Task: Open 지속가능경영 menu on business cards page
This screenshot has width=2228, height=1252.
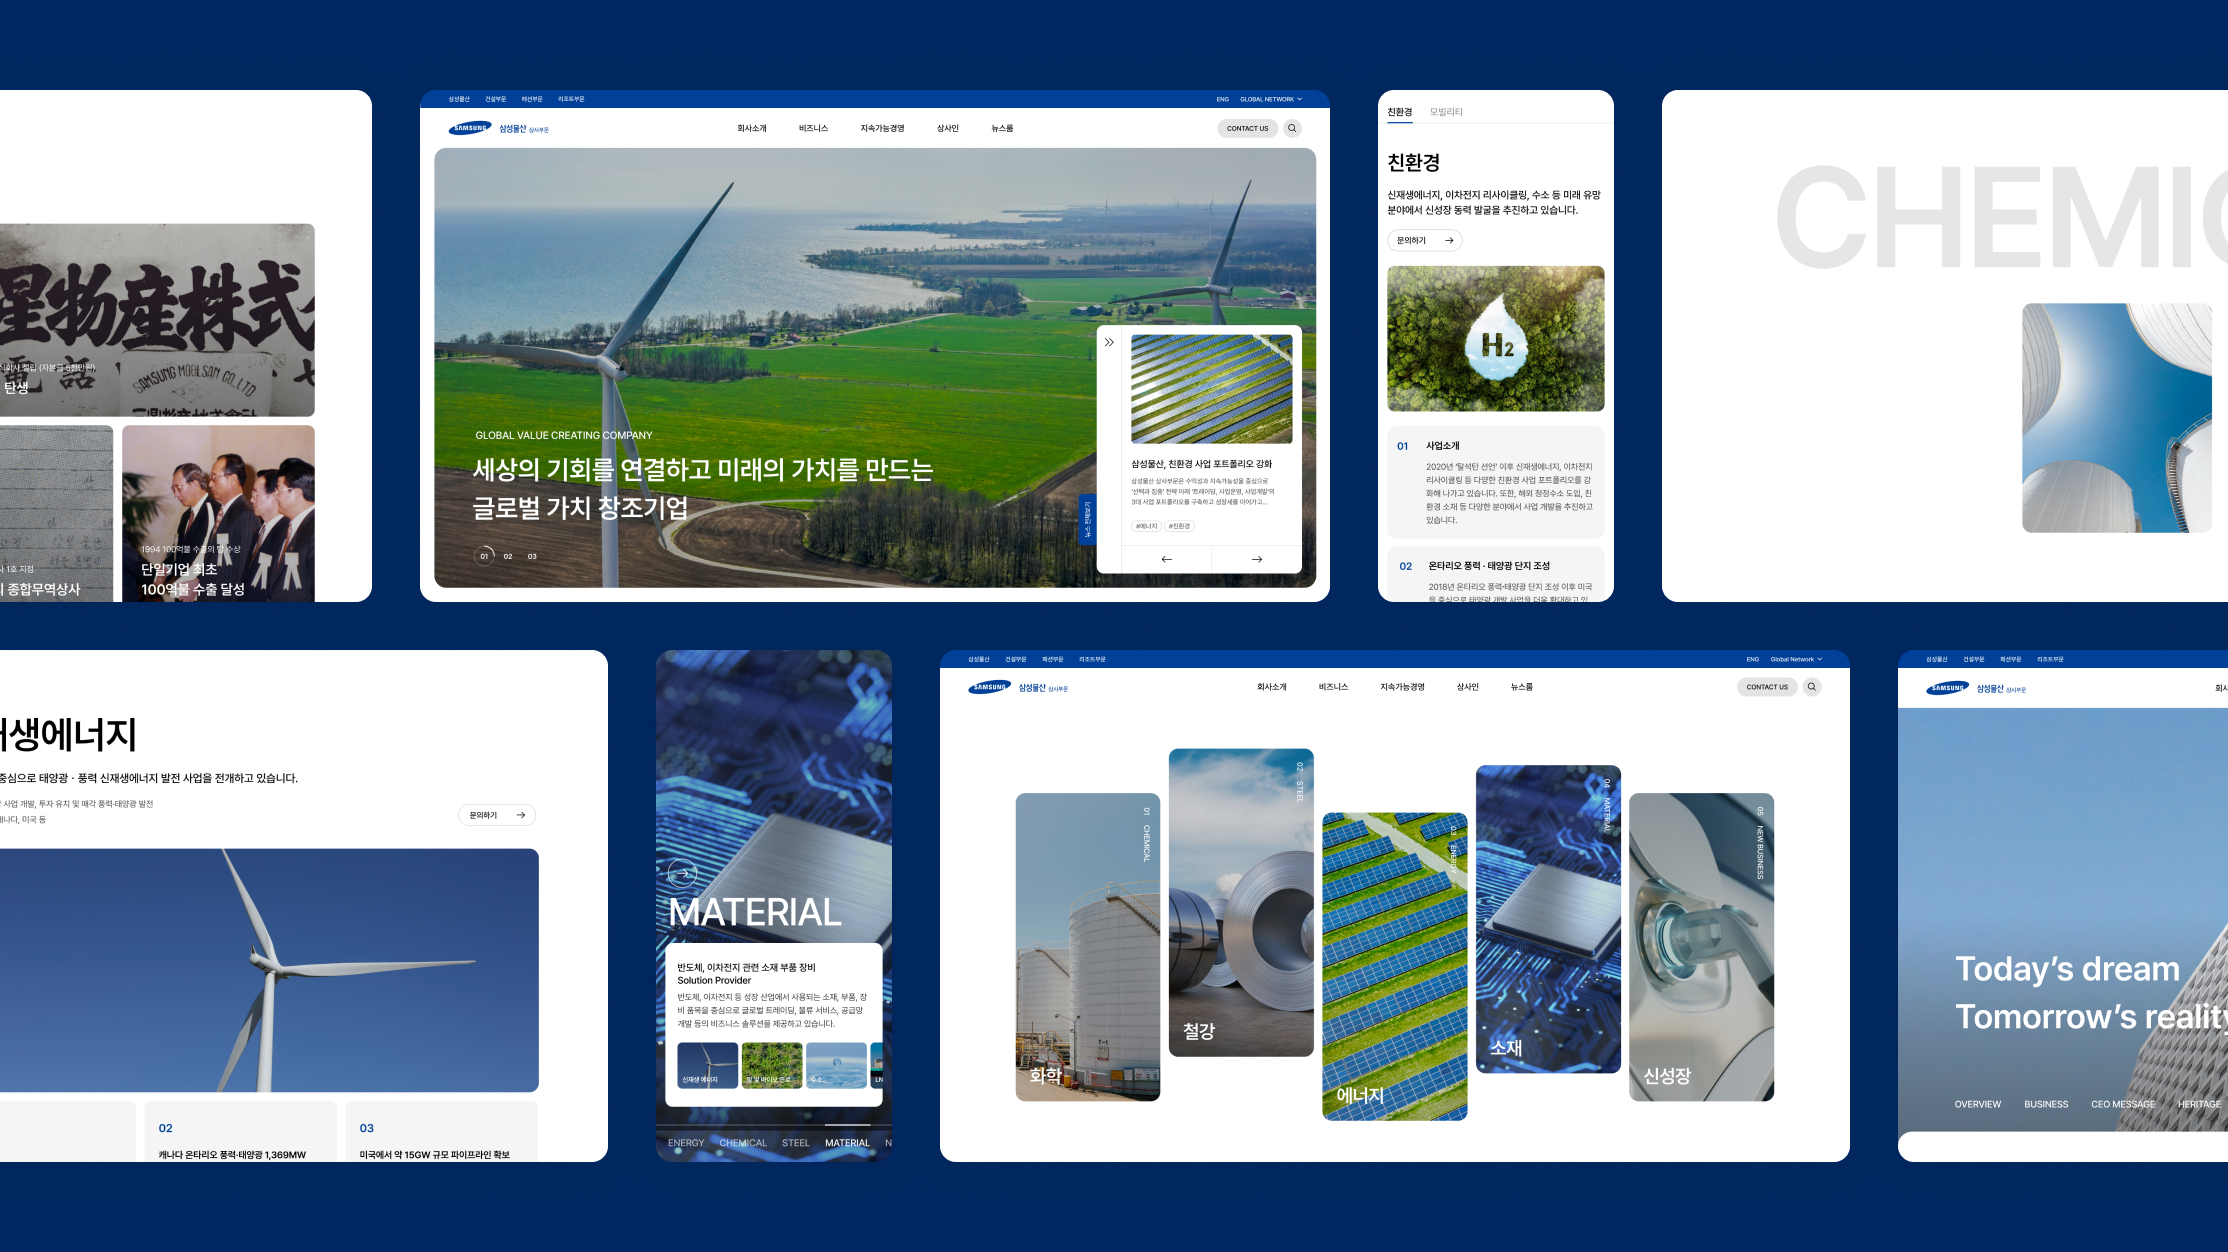Action: [x=1402, y=687]
